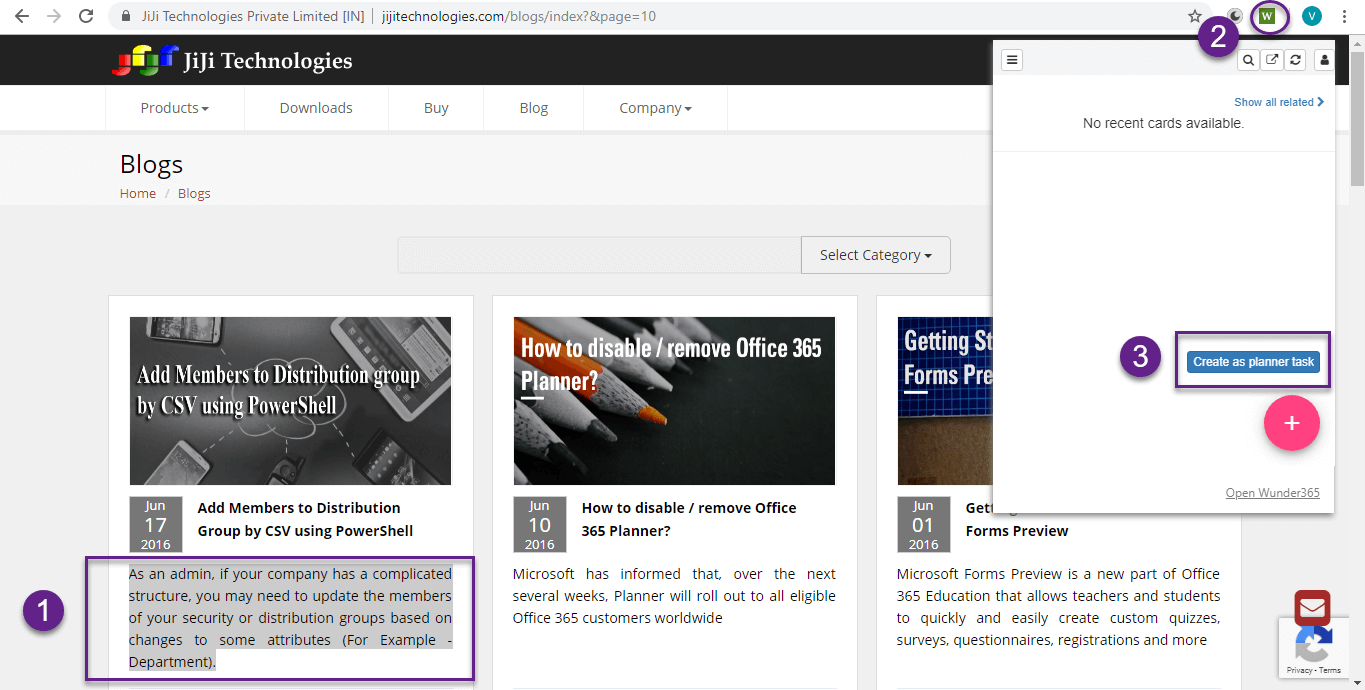Image resolution: width=1365 pixels, height=690 pixels.
Task: Open the Wunder365 hamburger menu
Action: point(1012,60)
